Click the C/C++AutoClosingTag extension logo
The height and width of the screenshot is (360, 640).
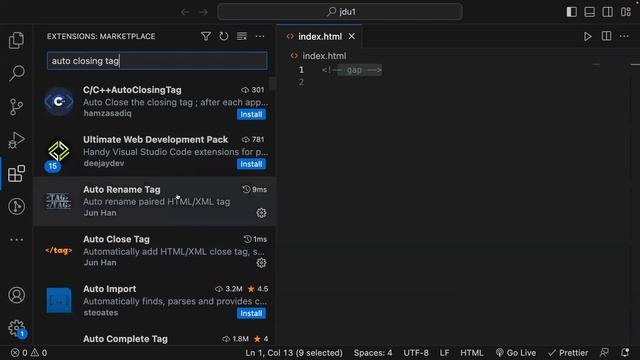coord(59,102)
